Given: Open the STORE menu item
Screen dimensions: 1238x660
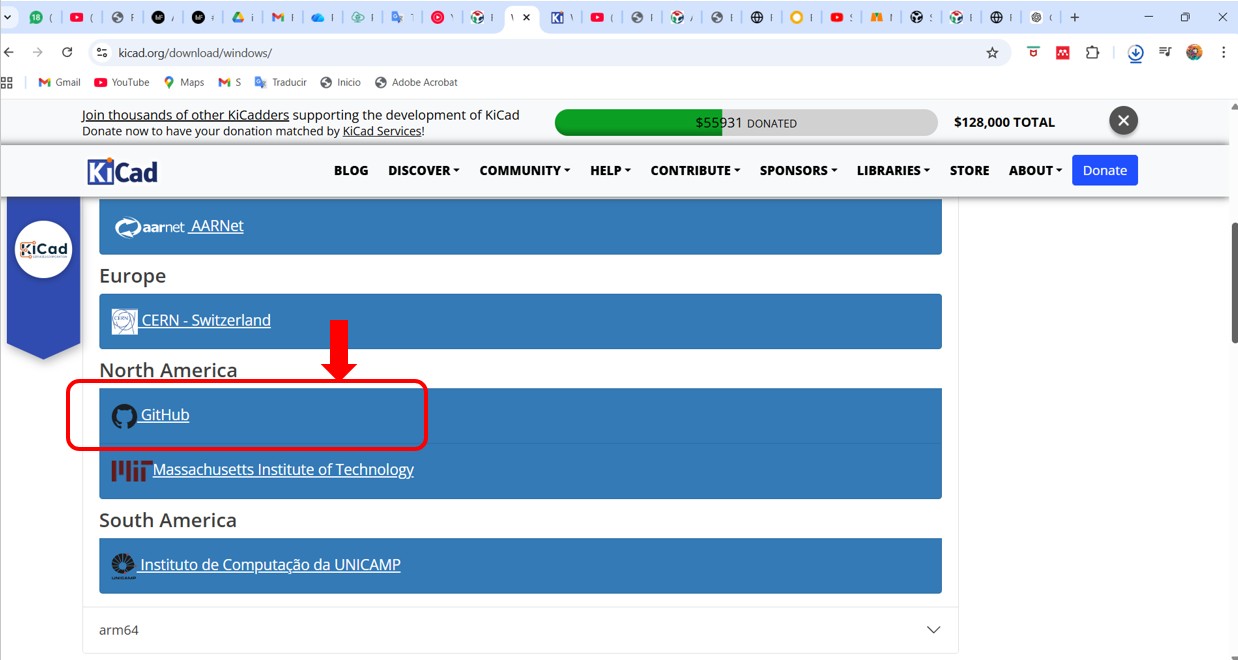Looking at the screenshot, I should [969, 171].
